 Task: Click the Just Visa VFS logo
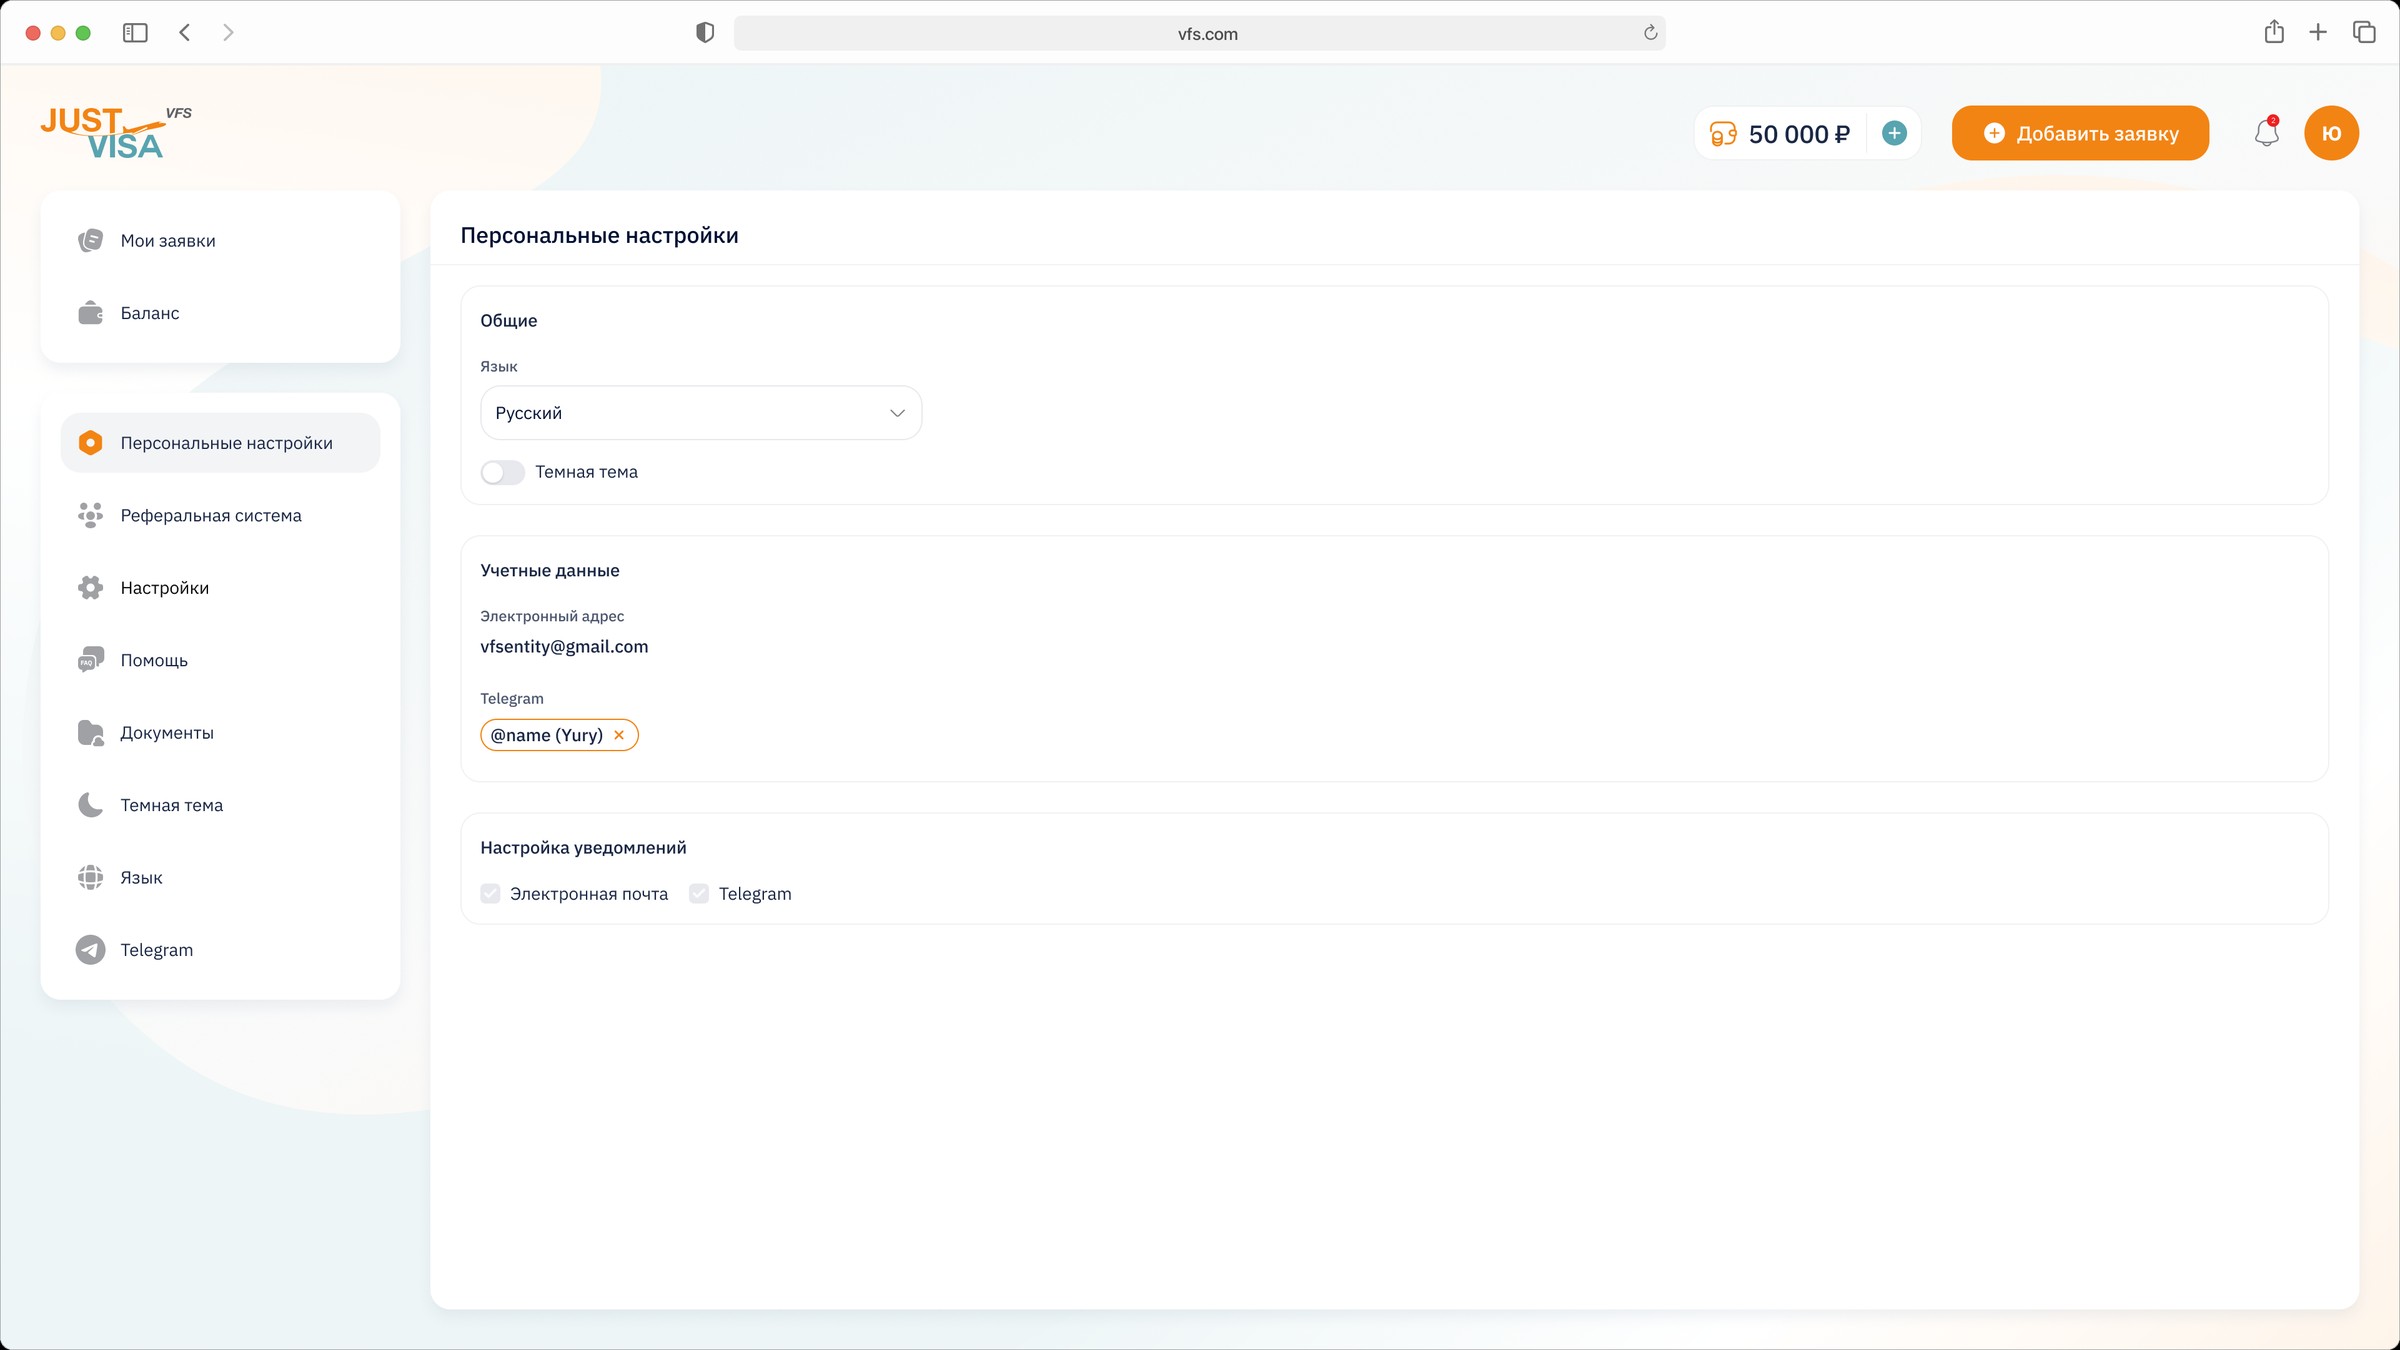click(116, 133)
